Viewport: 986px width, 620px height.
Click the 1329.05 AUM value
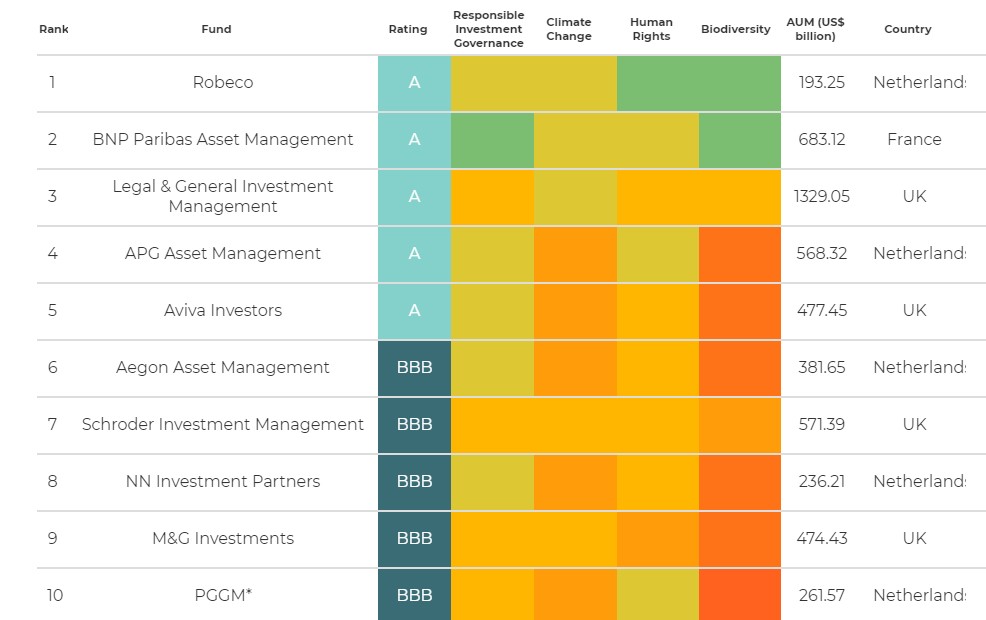(x=822, y=196)
